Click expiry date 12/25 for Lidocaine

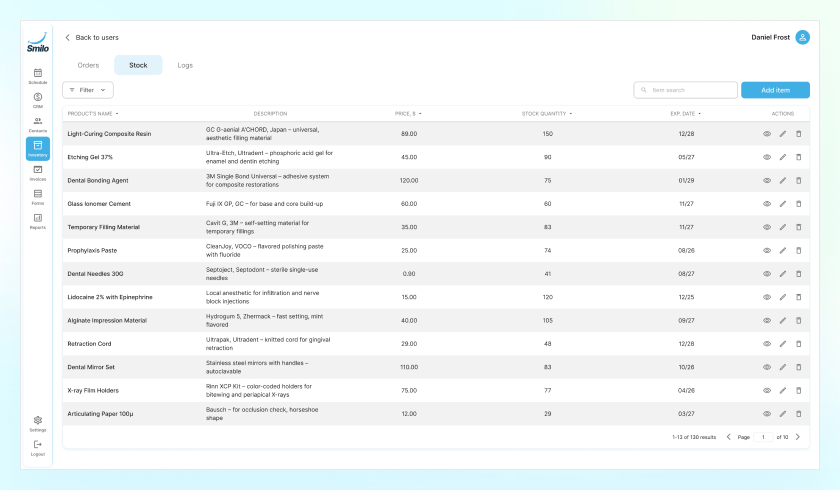click(x=686, y=297)
